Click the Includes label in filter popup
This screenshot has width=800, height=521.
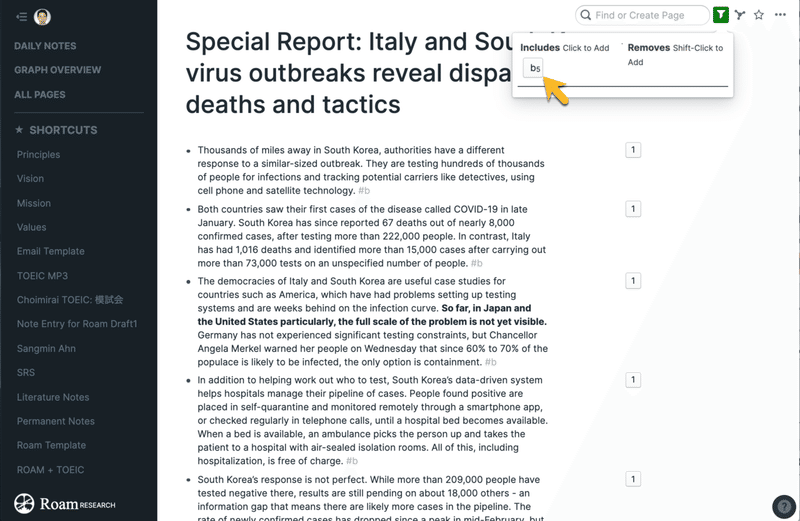point(540,47)
